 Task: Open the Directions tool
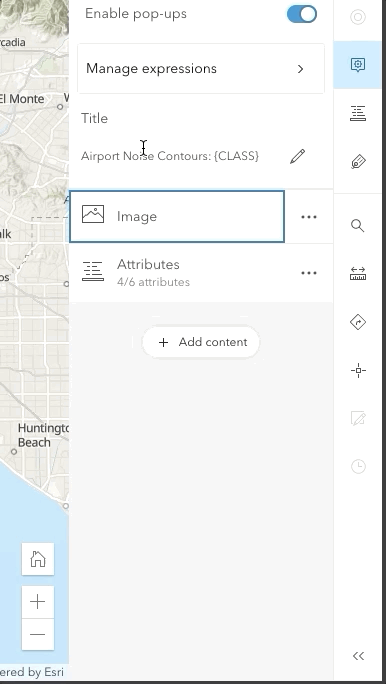pos(358,322)
